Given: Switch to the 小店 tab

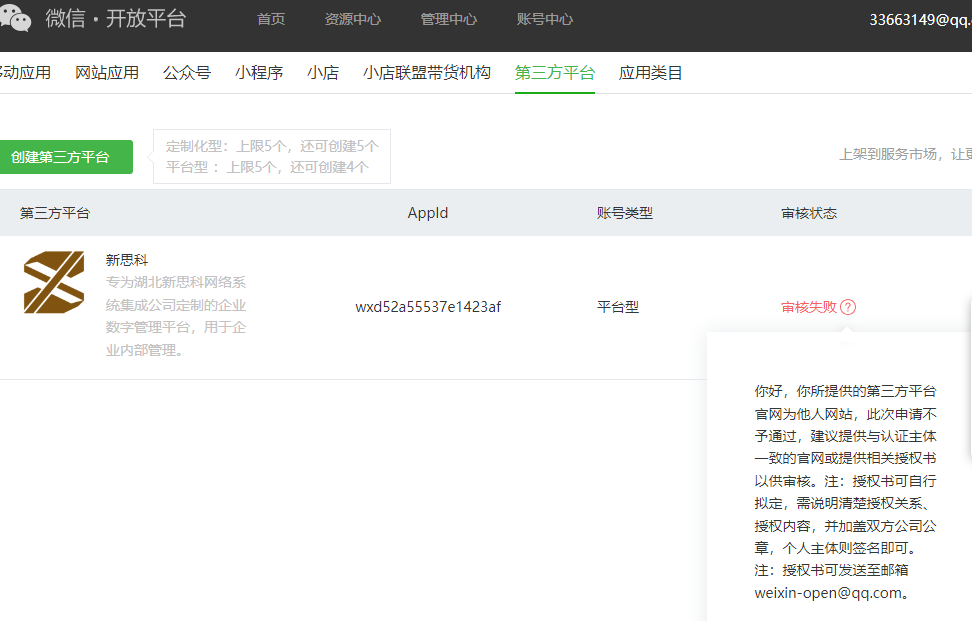Looking at the screenshot, I should (x=323, y=73).
